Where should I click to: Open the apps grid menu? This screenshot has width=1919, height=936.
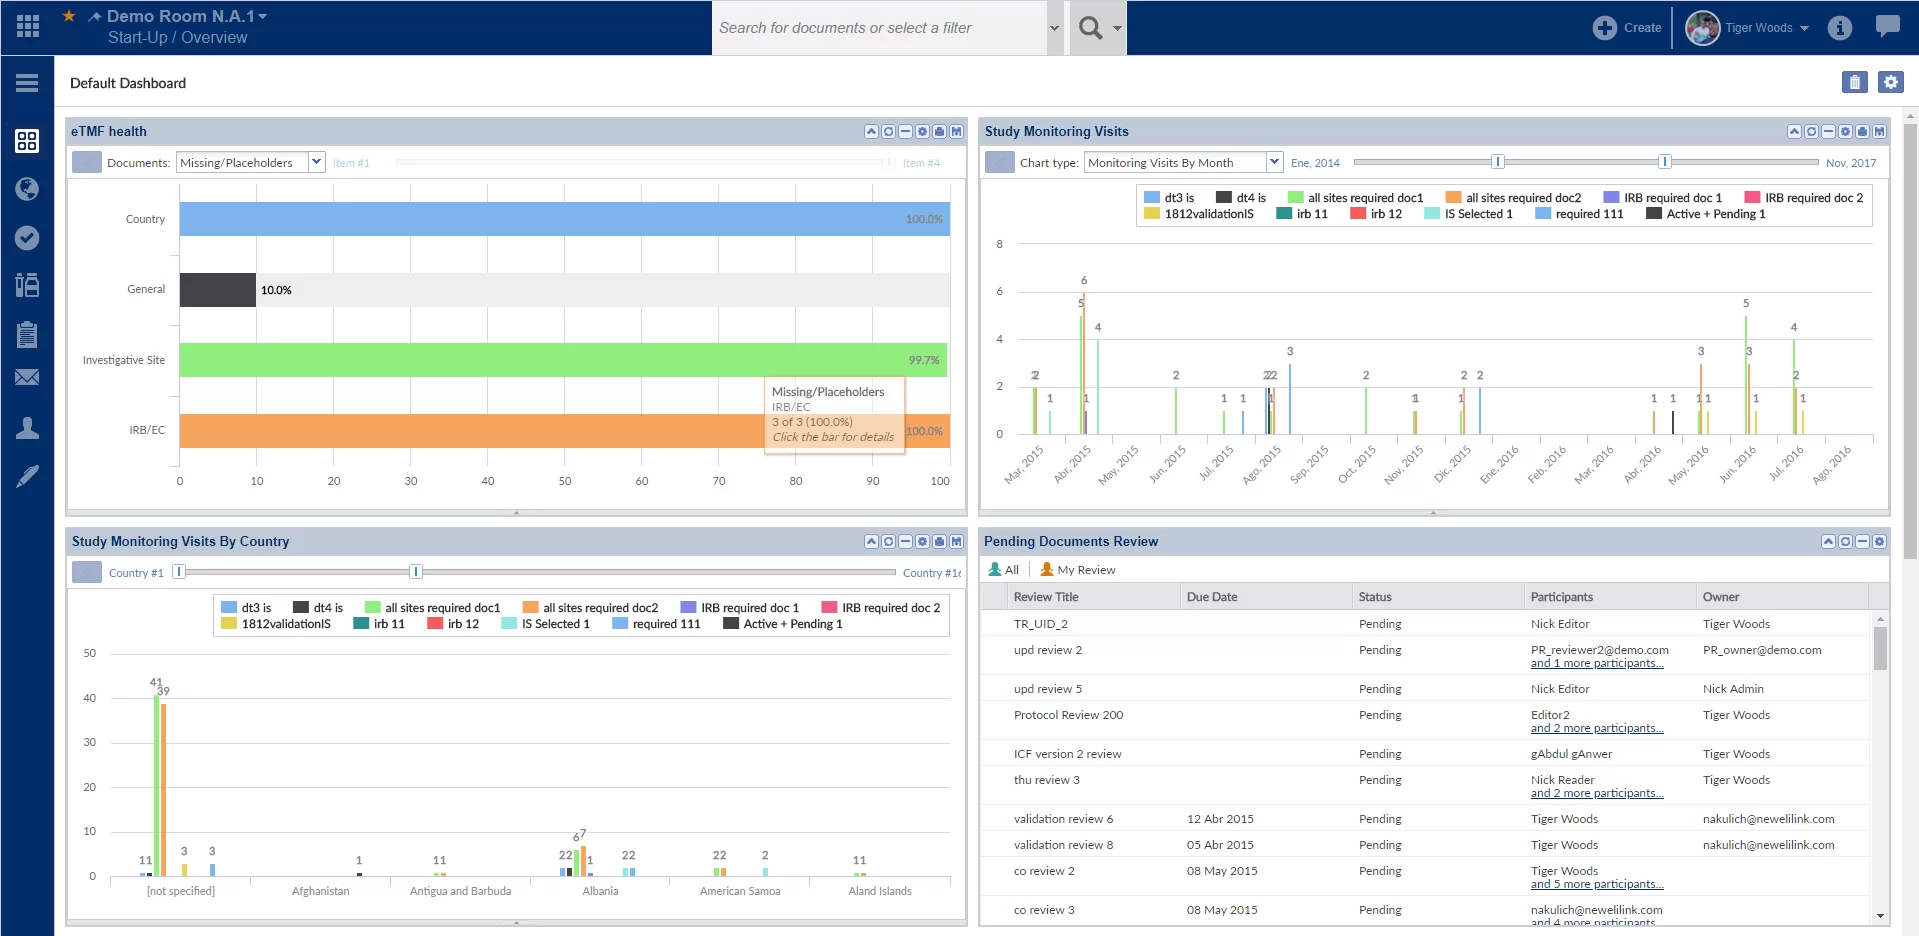click(x=28, y=27)
